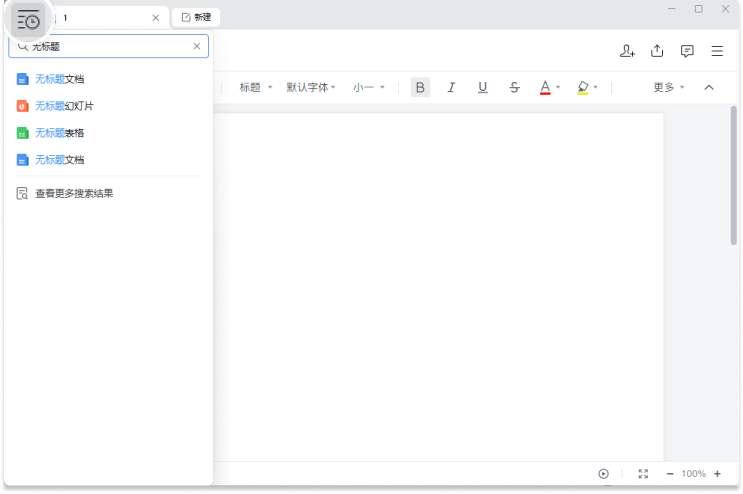Open the 无标题表格 search result
Screen dimensions: 743x494
point(109,133)
